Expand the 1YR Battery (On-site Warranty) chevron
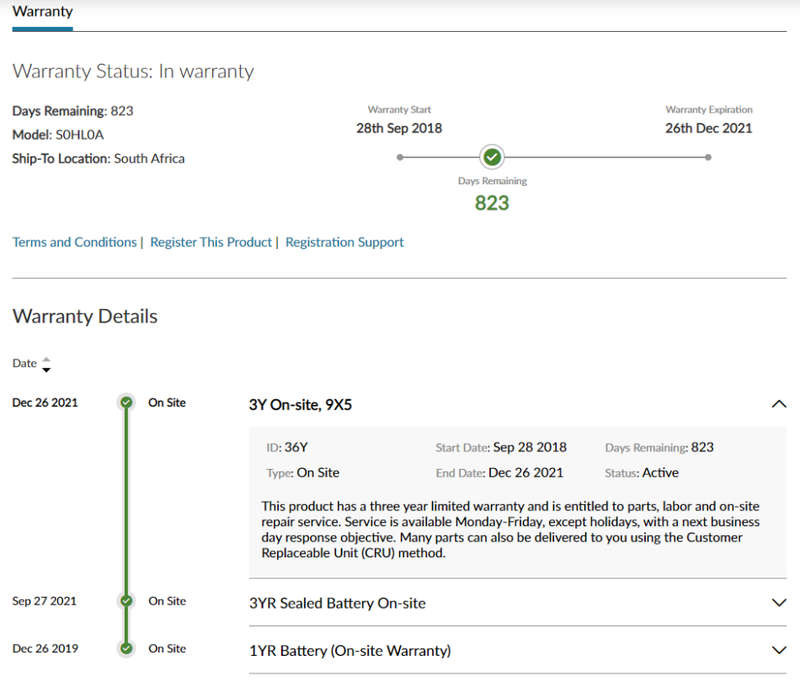Image resolution: width=800 pixels, height=686 pixels. (779, 650)
